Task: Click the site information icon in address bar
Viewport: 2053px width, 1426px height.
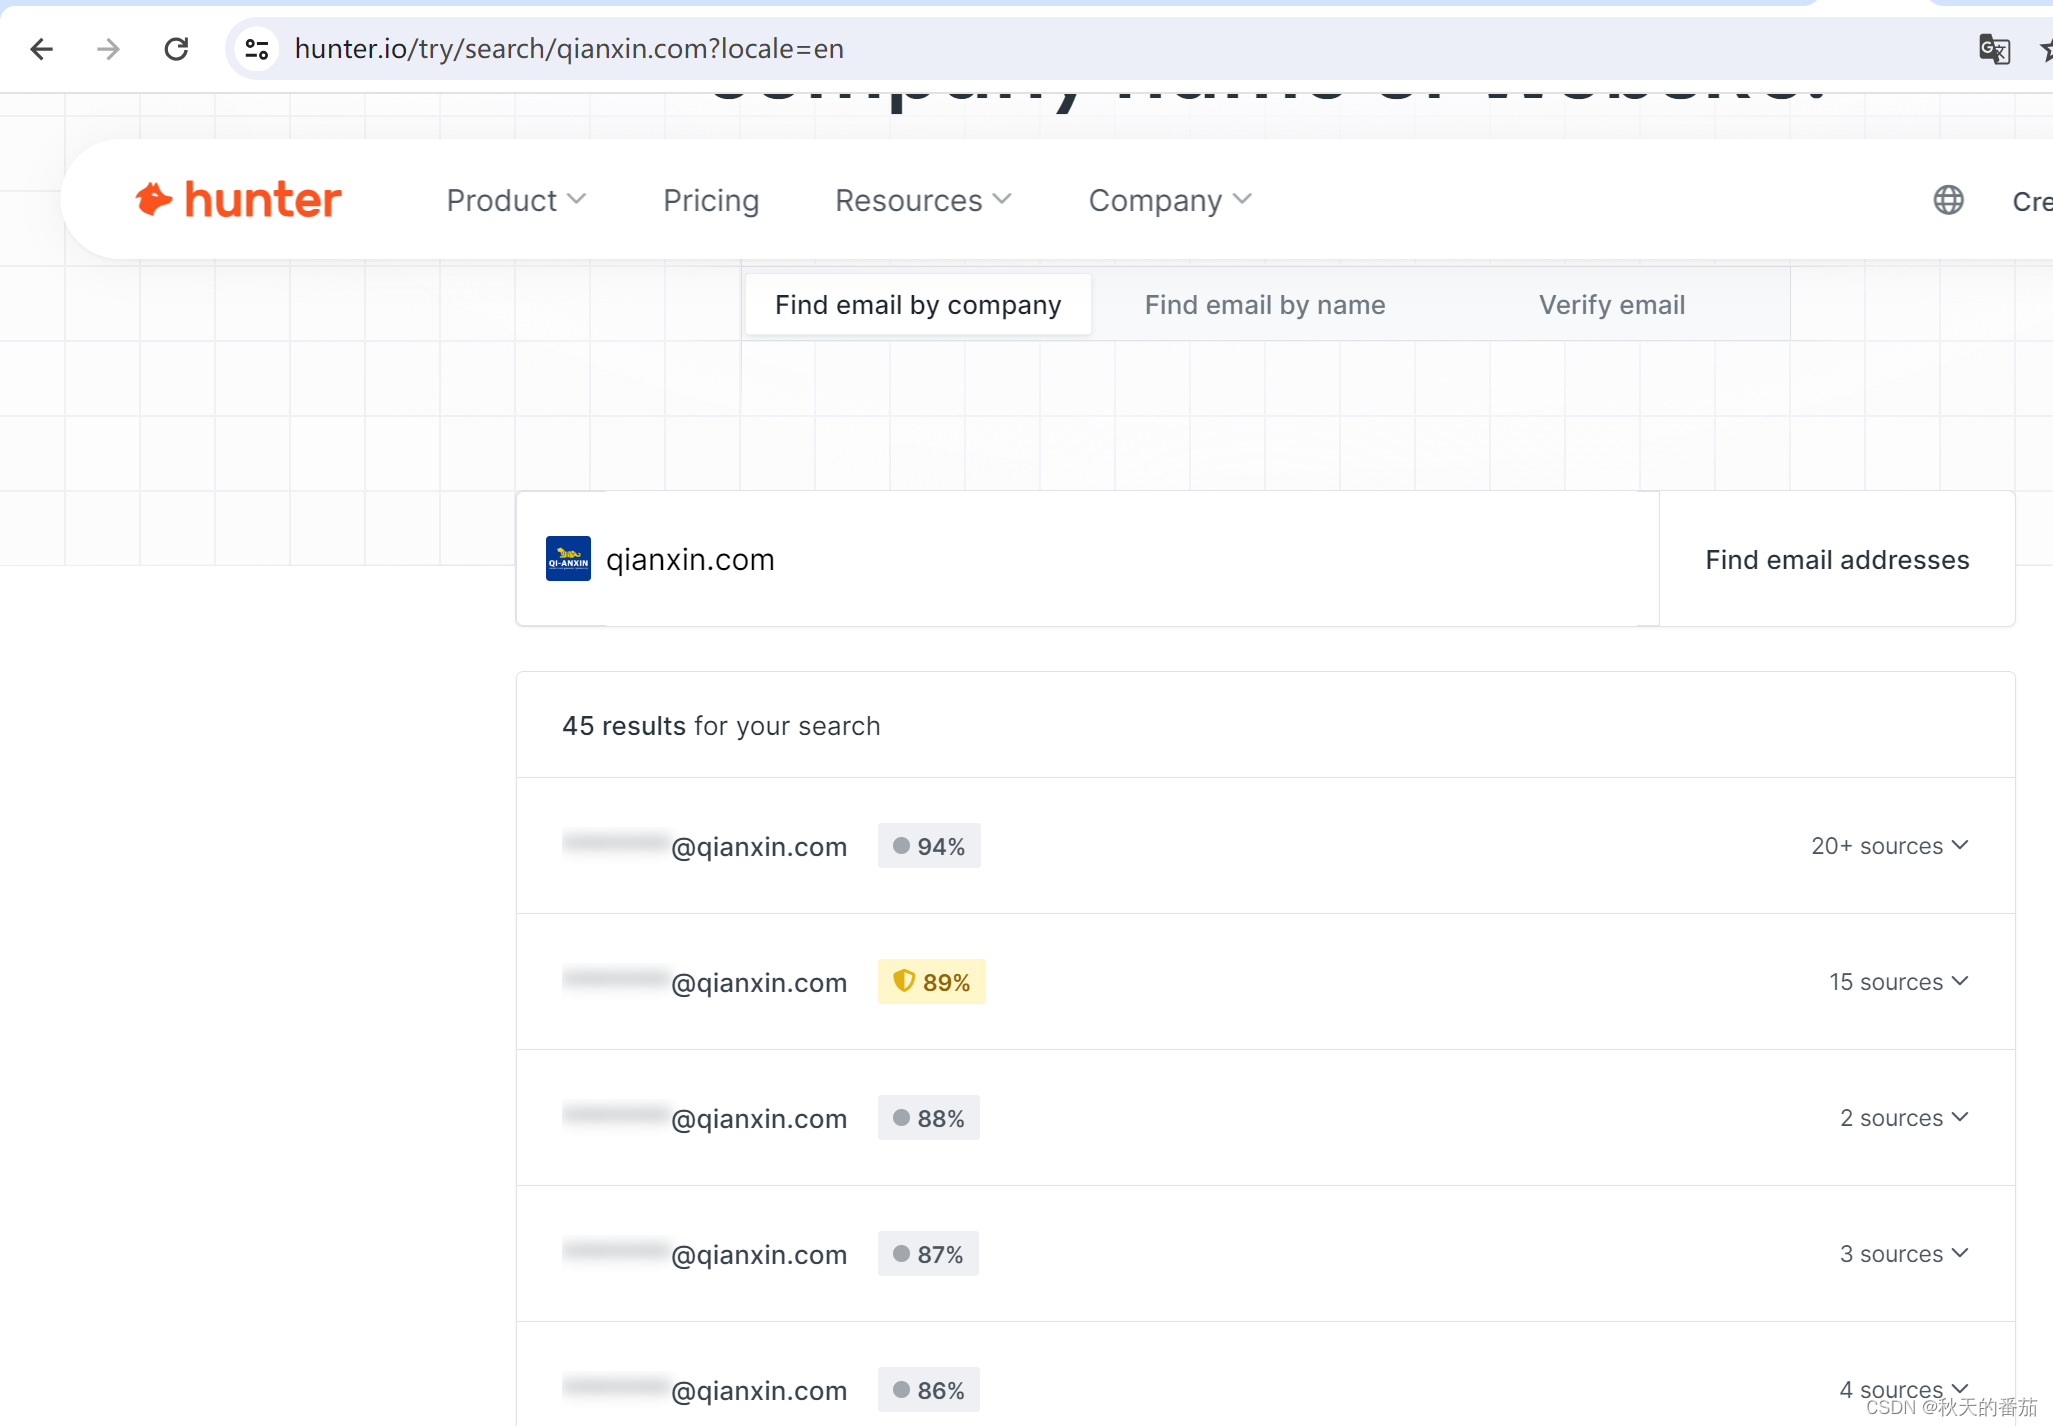Action: [x=257, y=49]
